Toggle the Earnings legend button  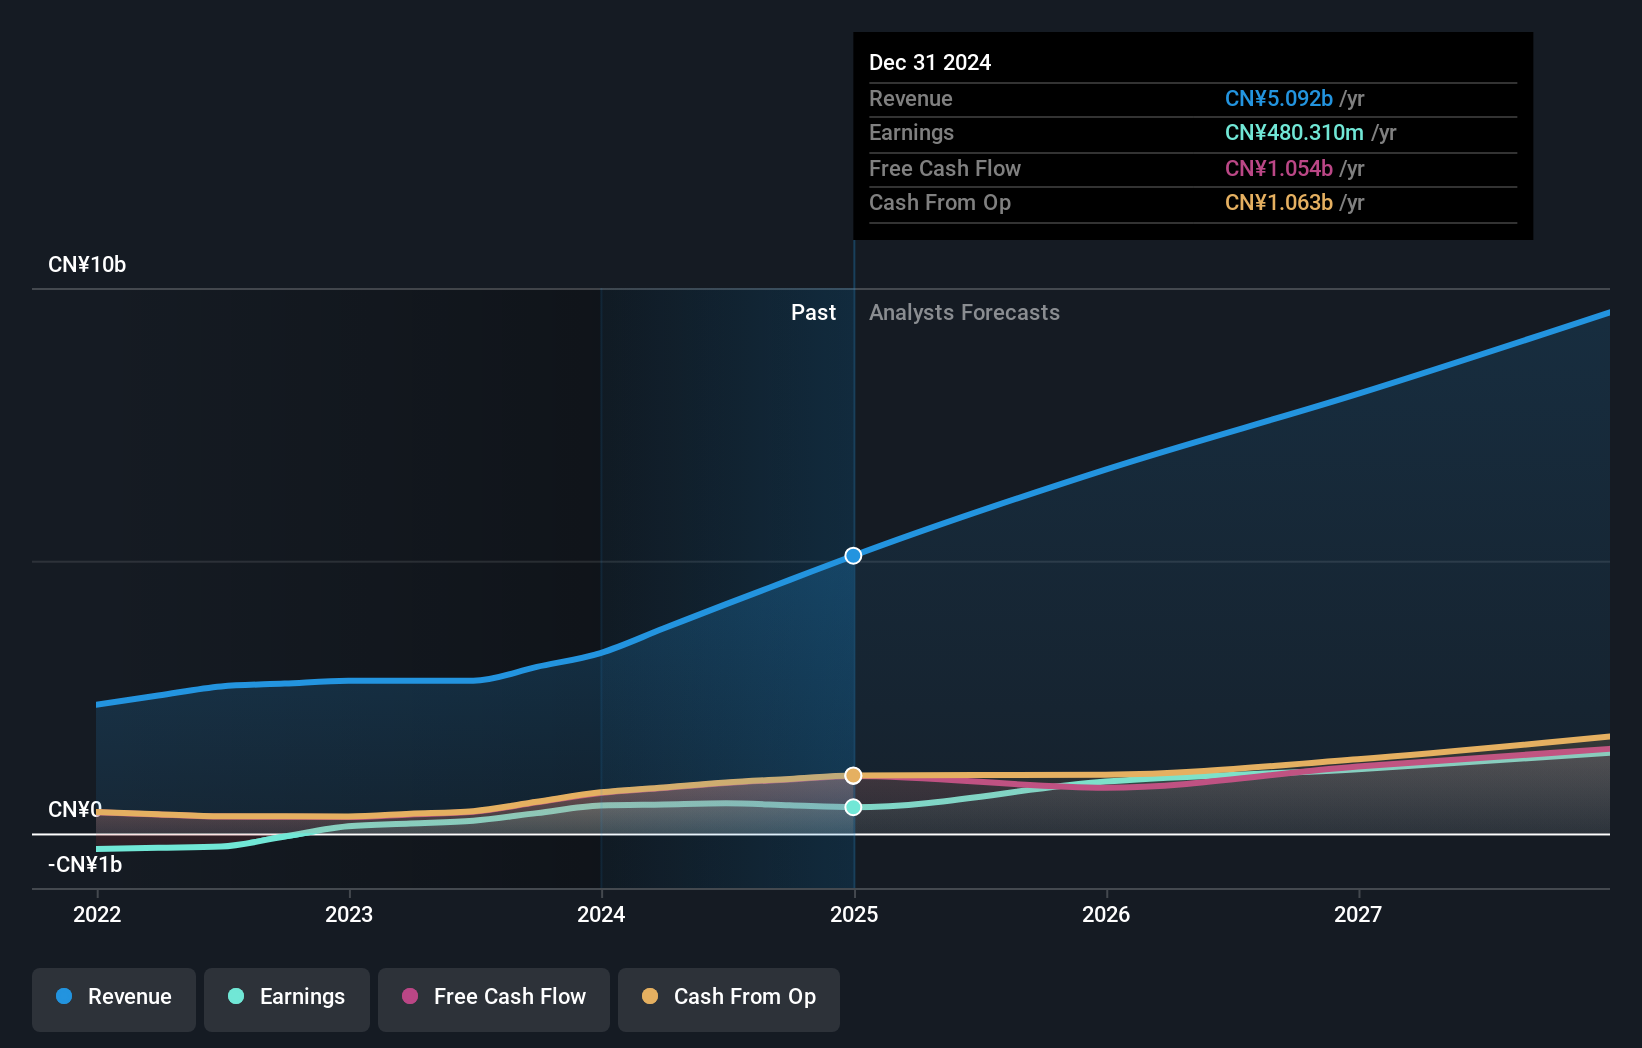[x=287, y=999]
